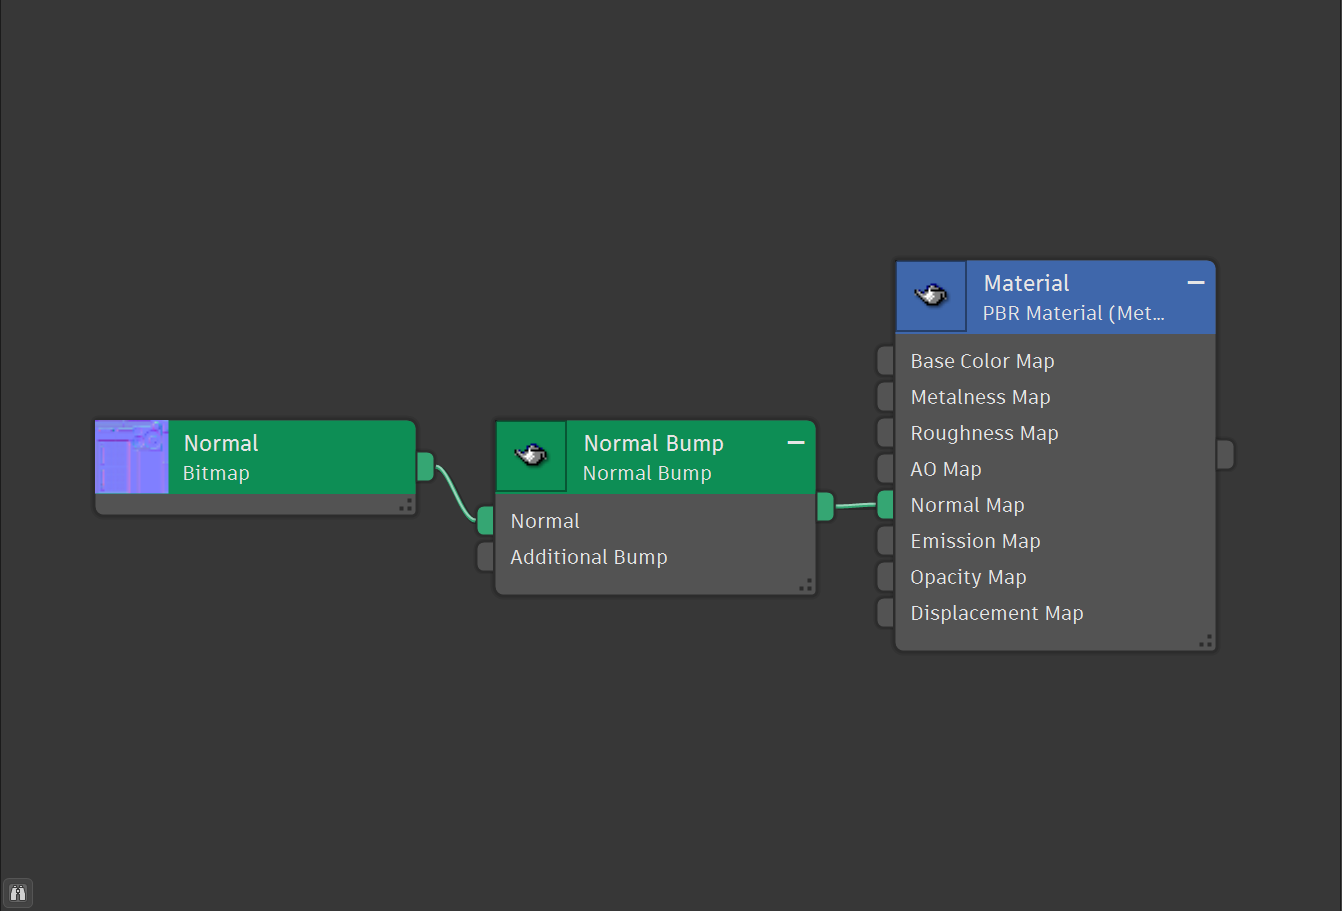Click the resize grip of Normal Bump node

pos(806,585)
